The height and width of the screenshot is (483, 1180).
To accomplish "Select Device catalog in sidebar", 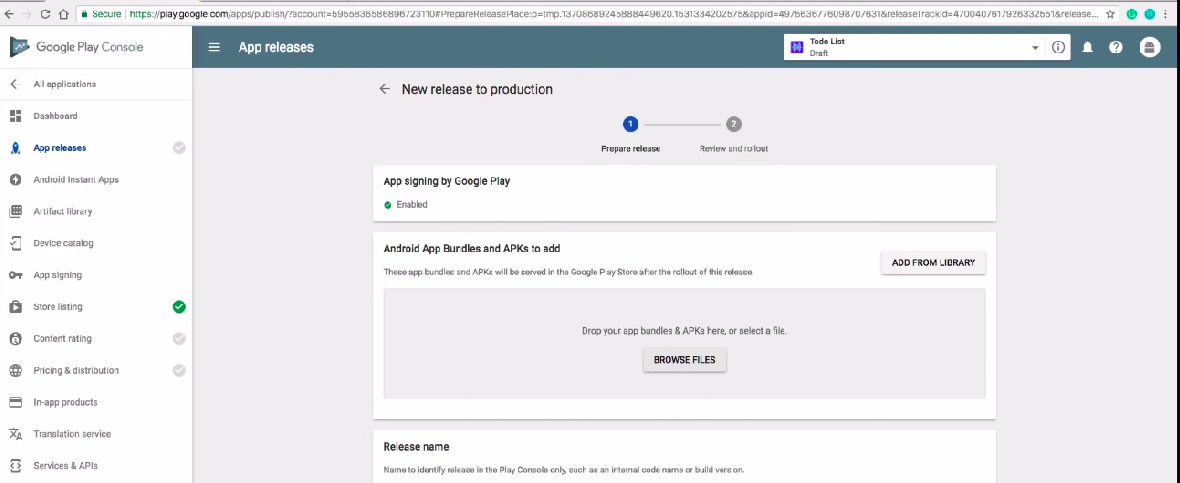I will pyautogui.click(x=64, y=243).
